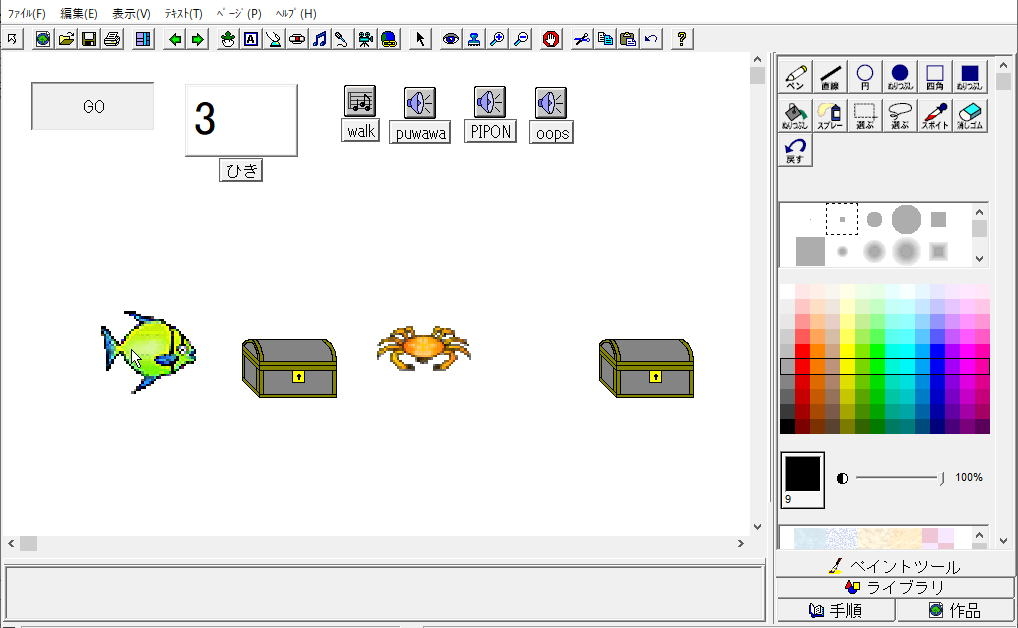Select the large square solid brush
Screen dimensions: 1018x628
[x=810, y=251]
